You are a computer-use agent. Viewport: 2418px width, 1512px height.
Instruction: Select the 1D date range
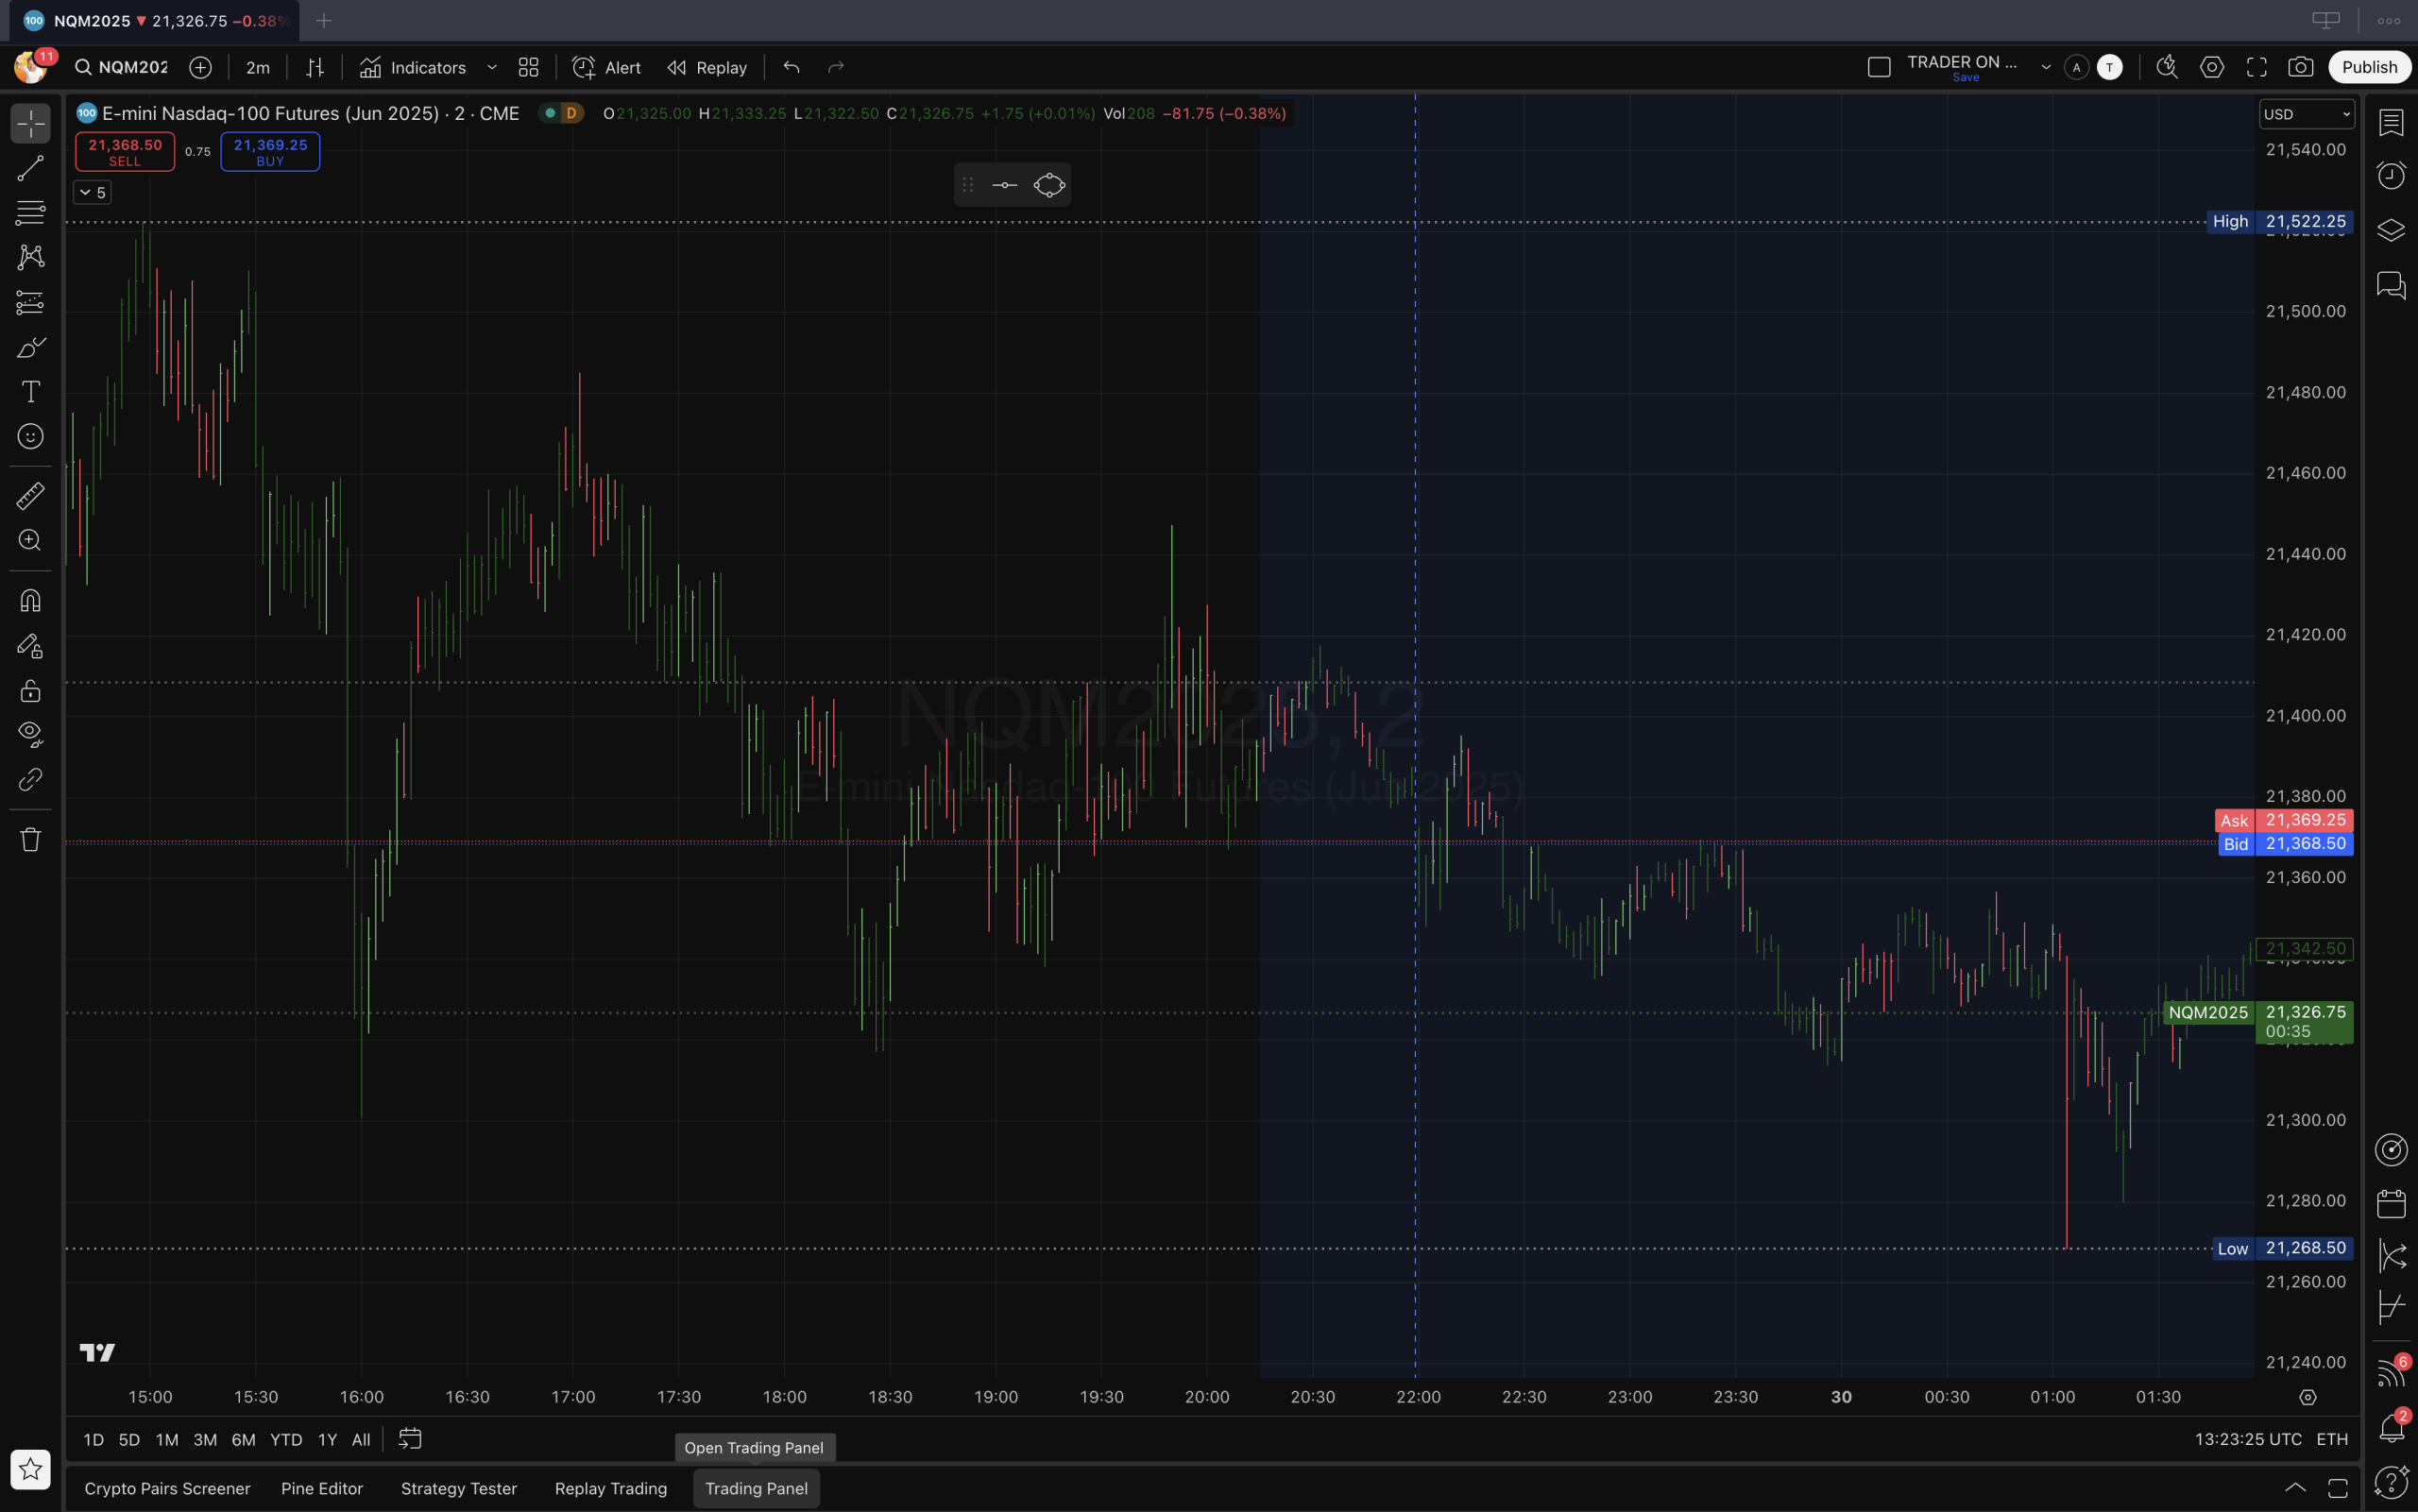[93, 1439]
